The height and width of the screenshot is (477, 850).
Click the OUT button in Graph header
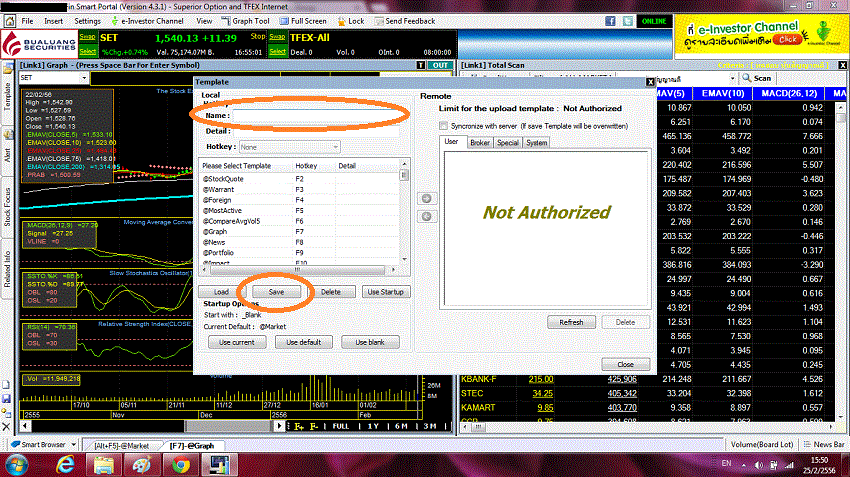[440, 65]
